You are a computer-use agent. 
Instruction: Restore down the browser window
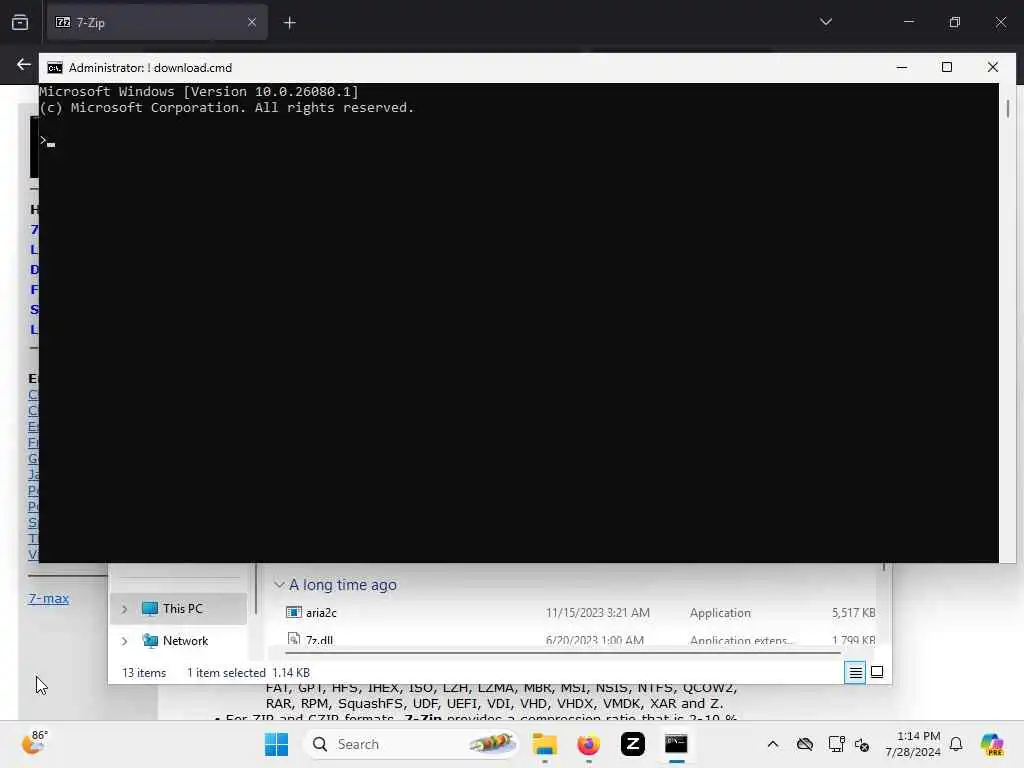point(955,22)
